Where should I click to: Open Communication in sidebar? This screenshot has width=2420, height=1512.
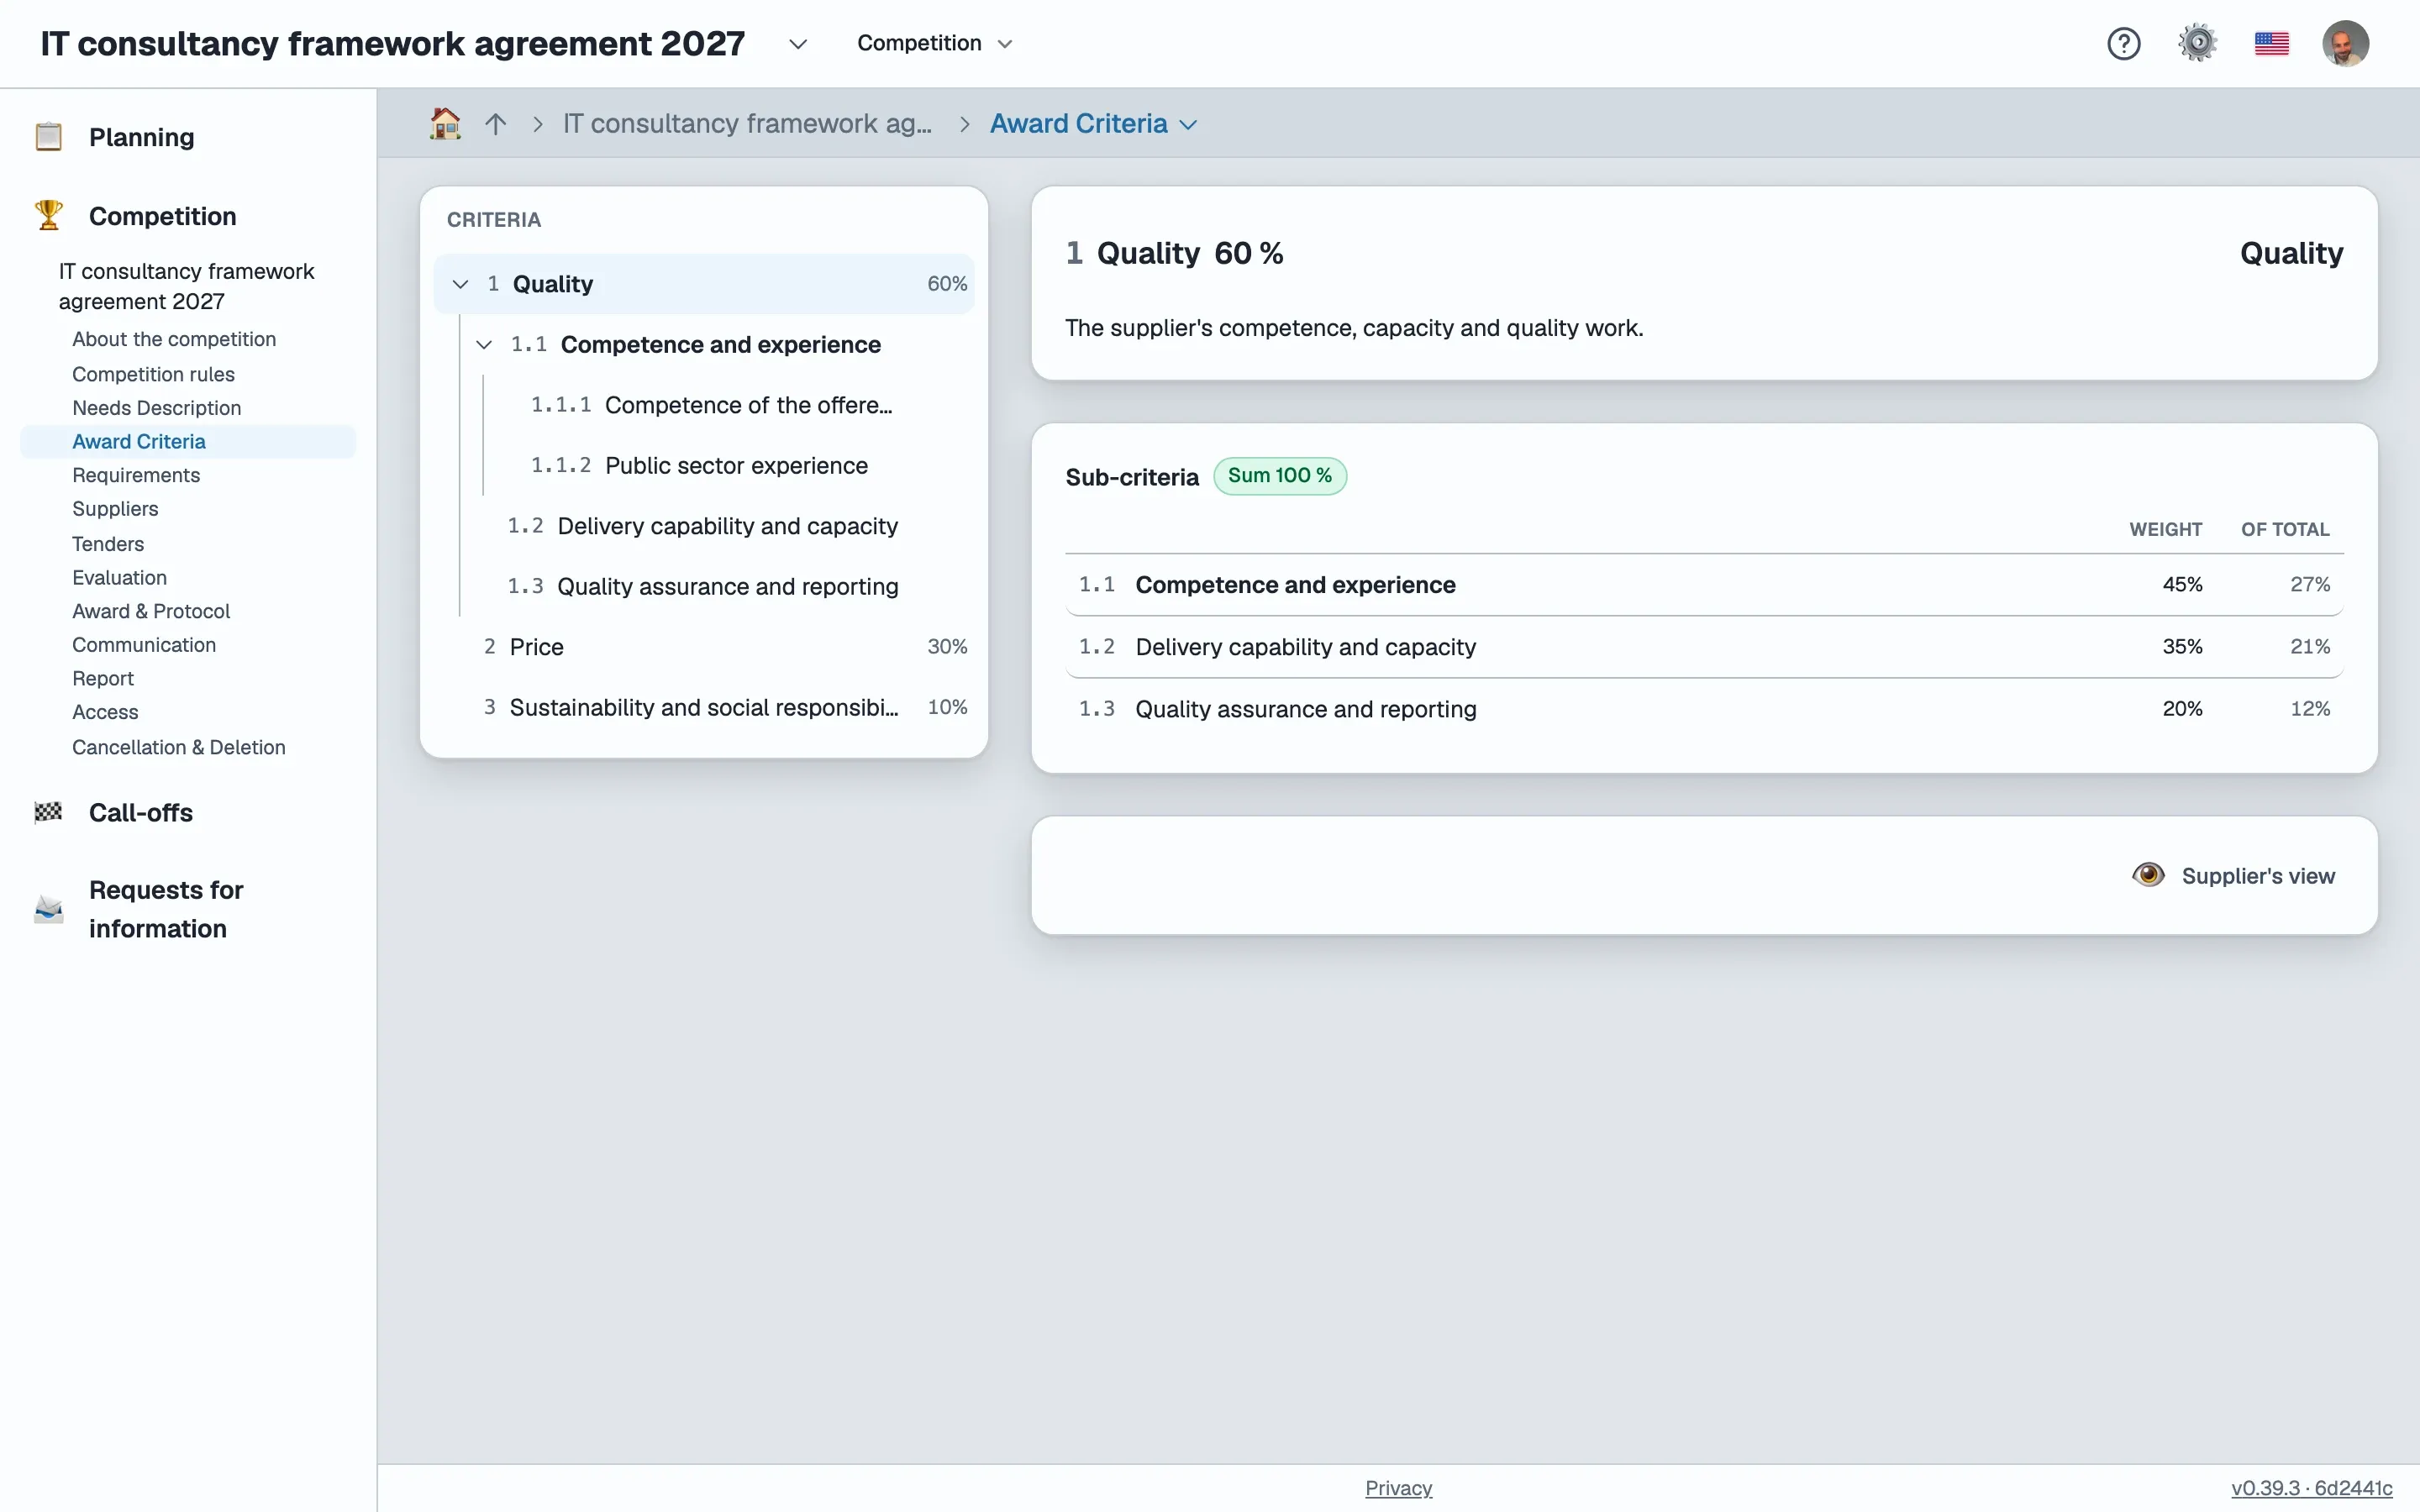(144, 645)
